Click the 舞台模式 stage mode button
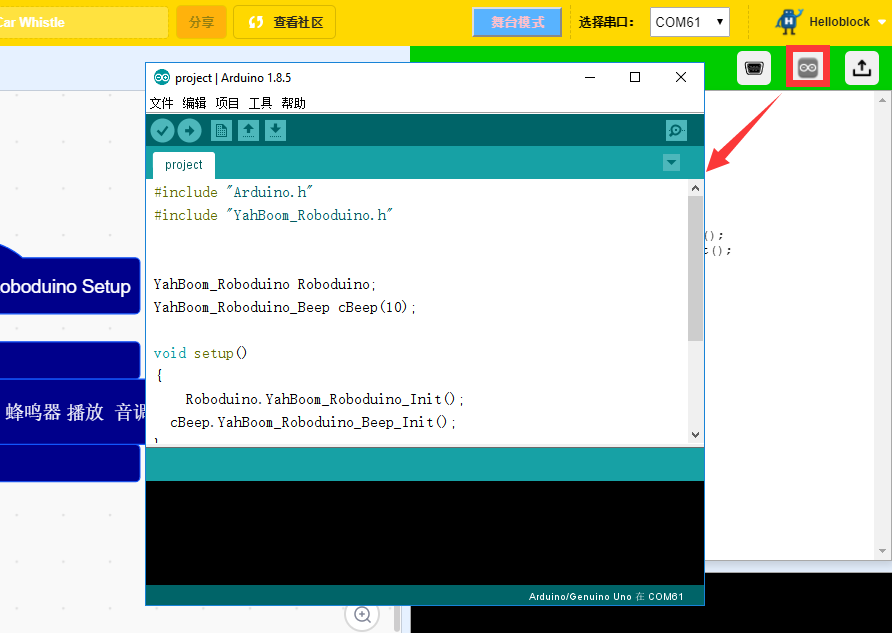Viewport: 892px width, 633px height. click(x=517, y=22)
